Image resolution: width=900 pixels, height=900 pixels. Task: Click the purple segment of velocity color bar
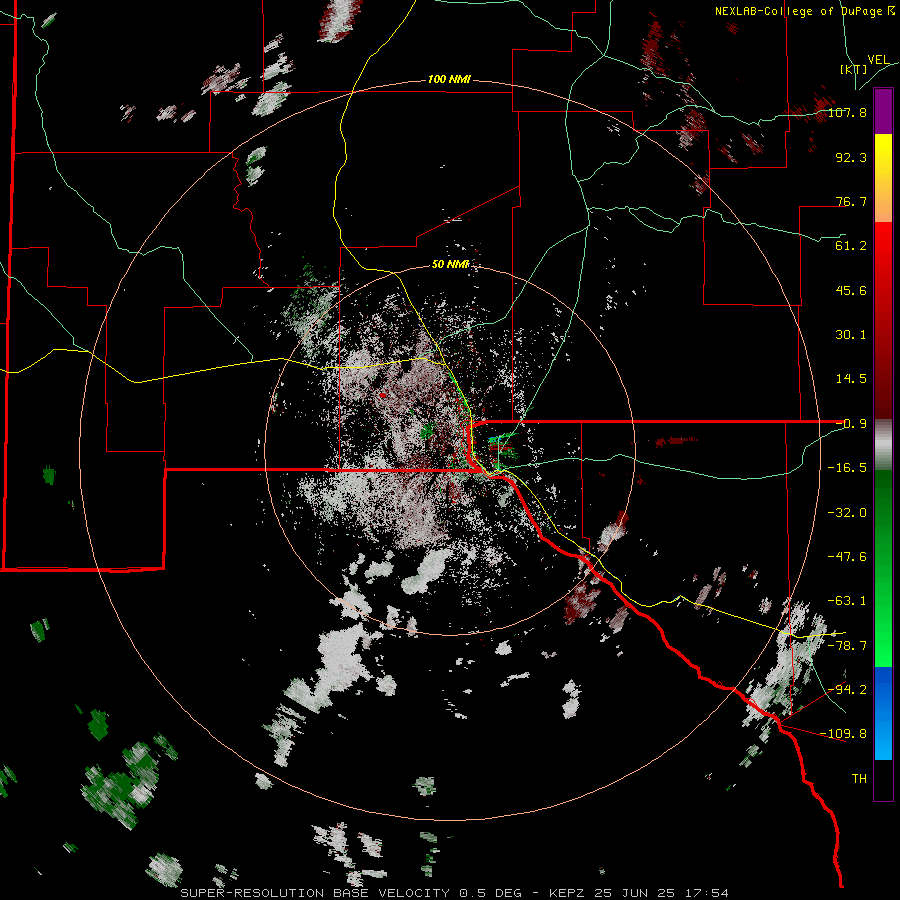(x=883, y=111)
